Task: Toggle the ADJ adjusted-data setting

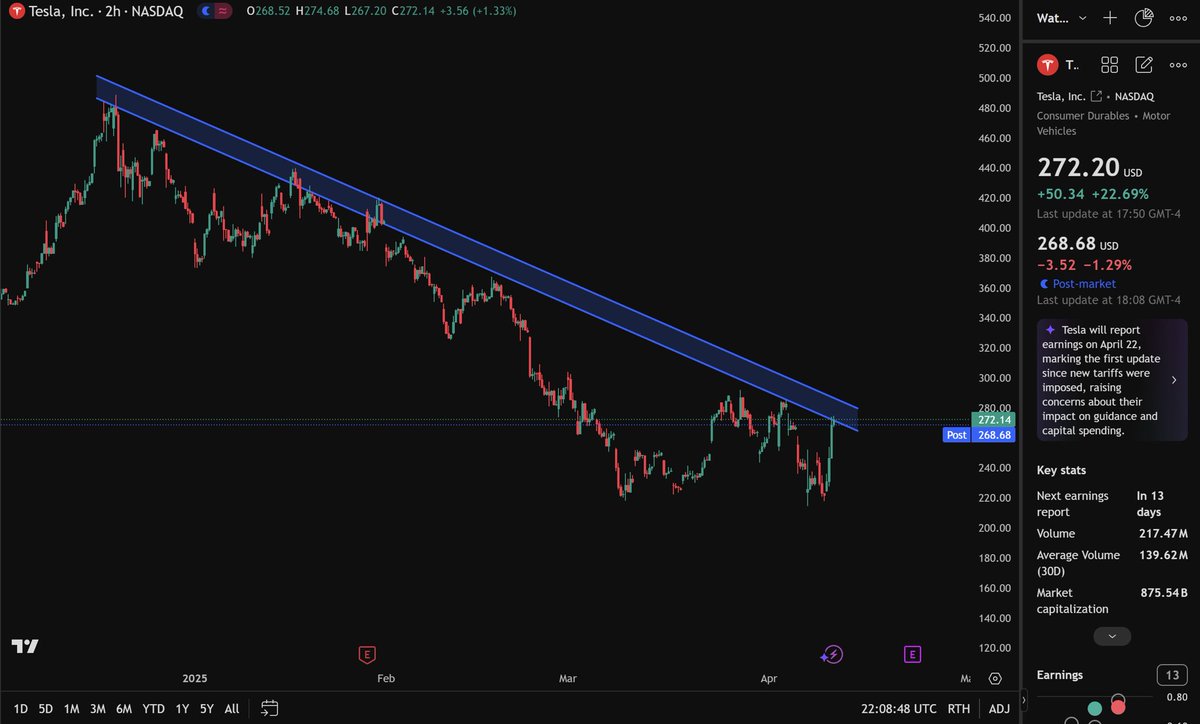Action: tap(1000, 708)
